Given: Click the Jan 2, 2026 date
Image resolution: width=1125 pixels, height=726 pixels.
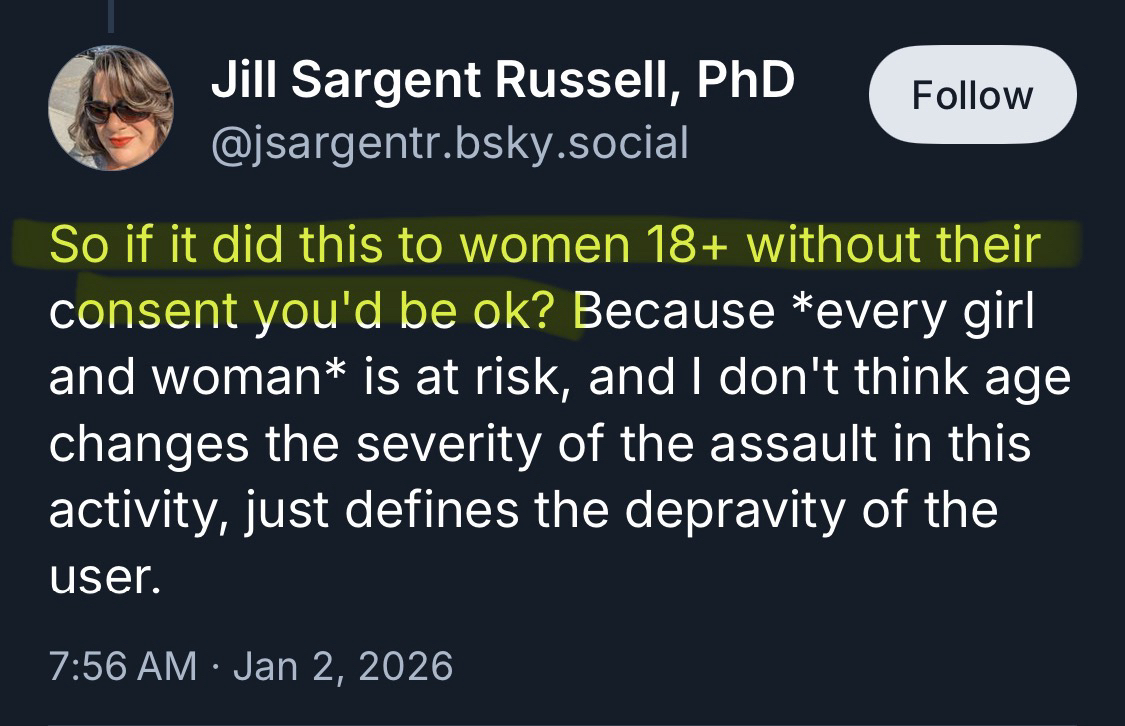Looking at the screenshot, I should pos(342,665).
